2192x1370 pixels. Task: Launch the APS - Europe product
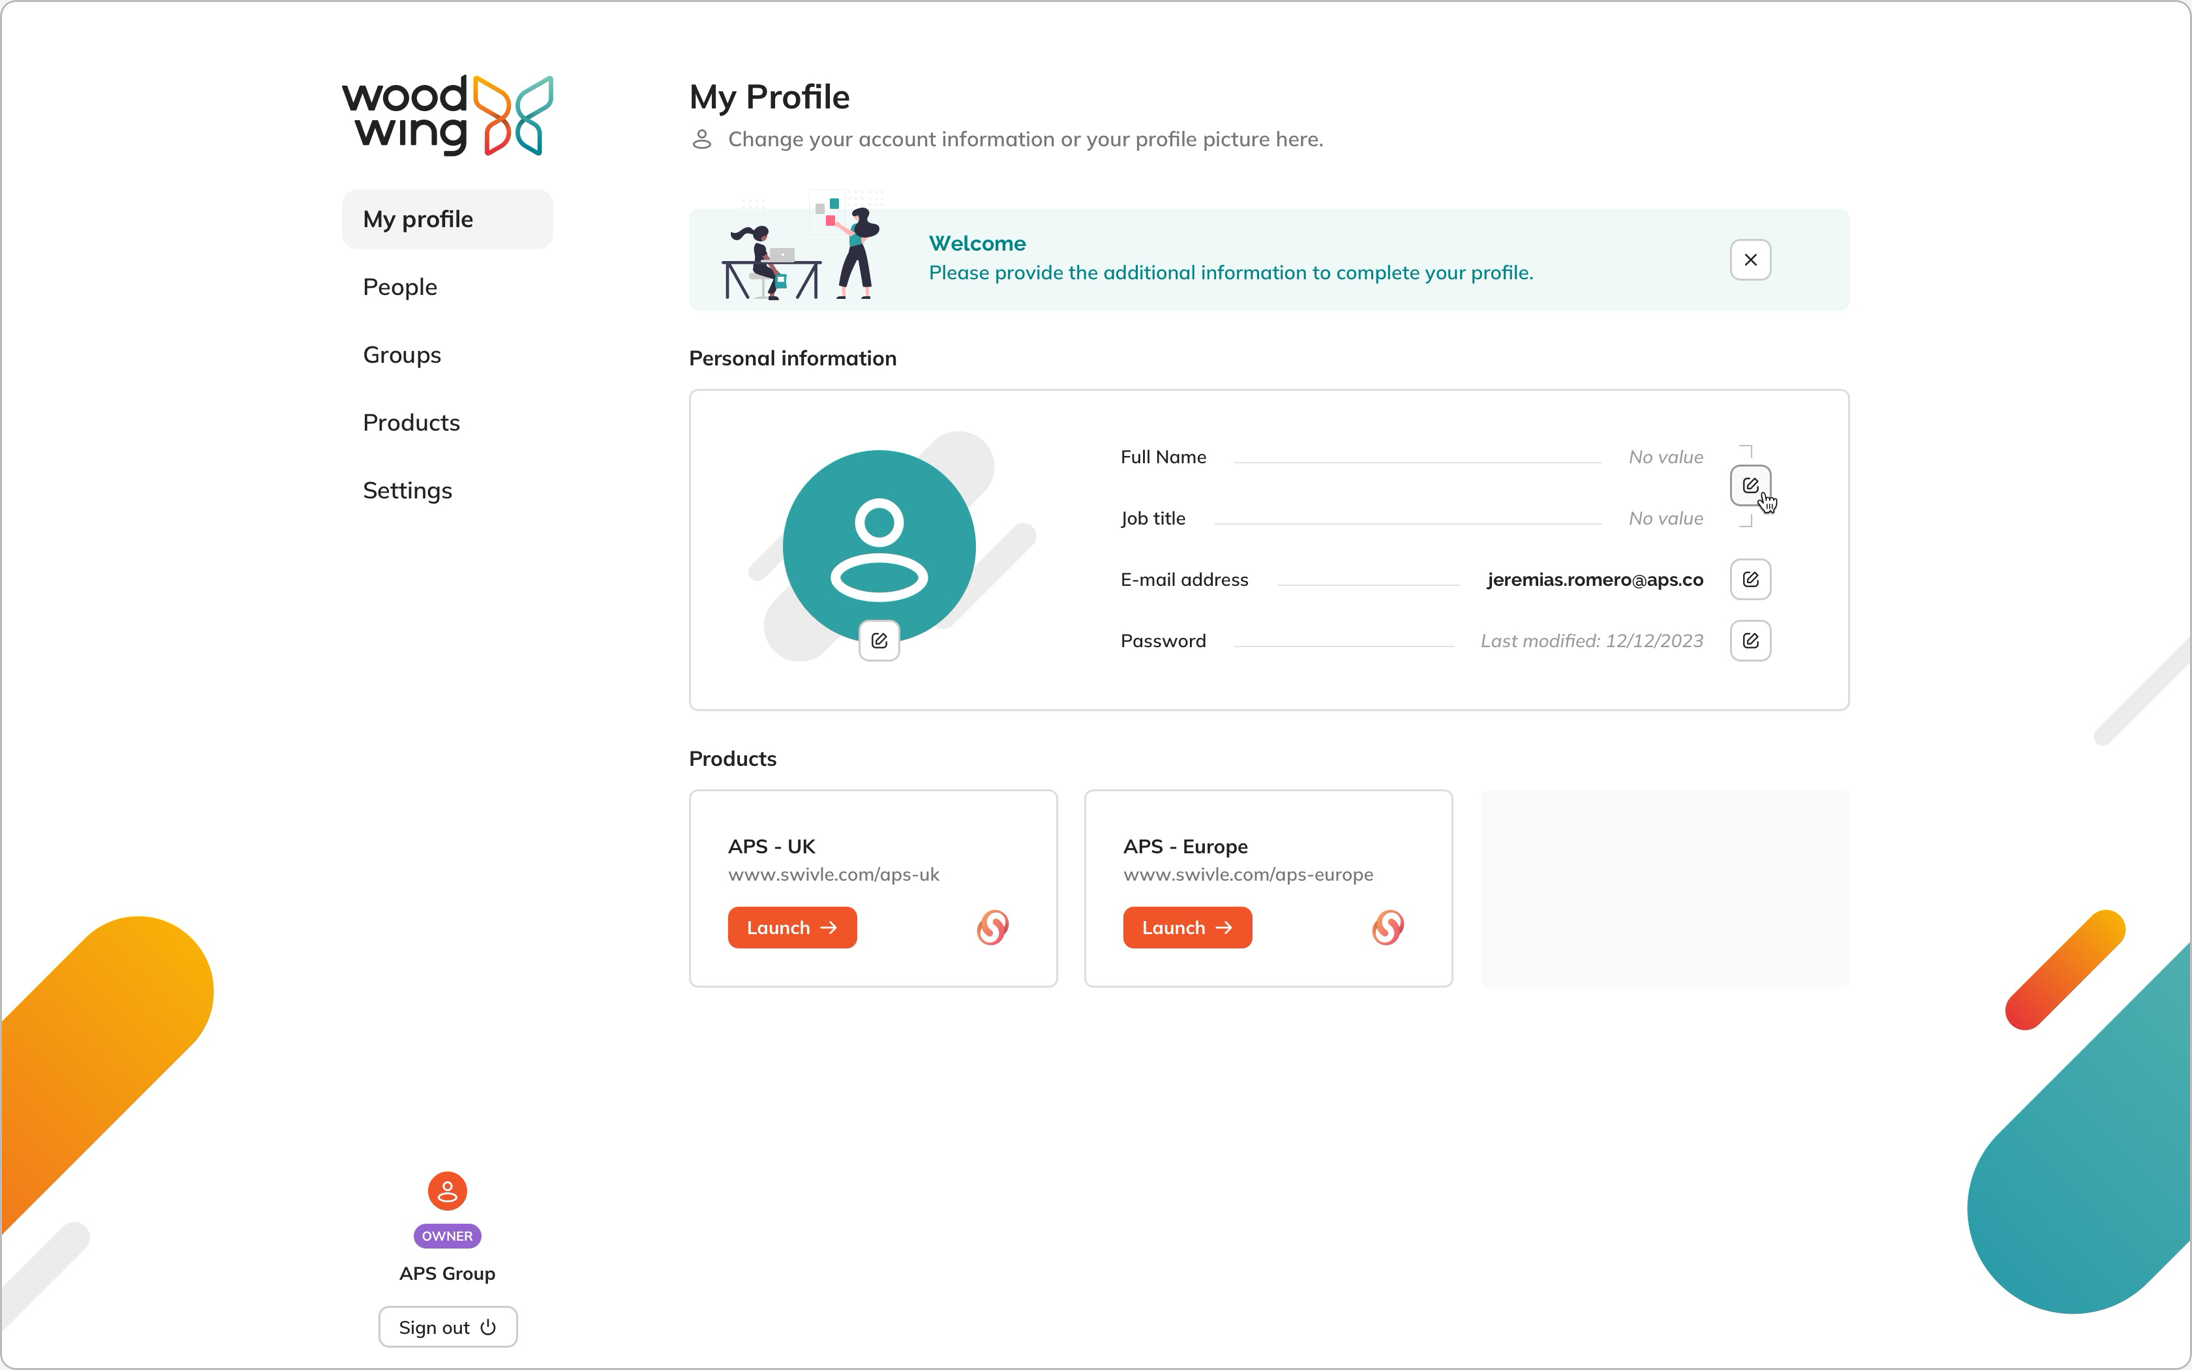pos(1187,927)
